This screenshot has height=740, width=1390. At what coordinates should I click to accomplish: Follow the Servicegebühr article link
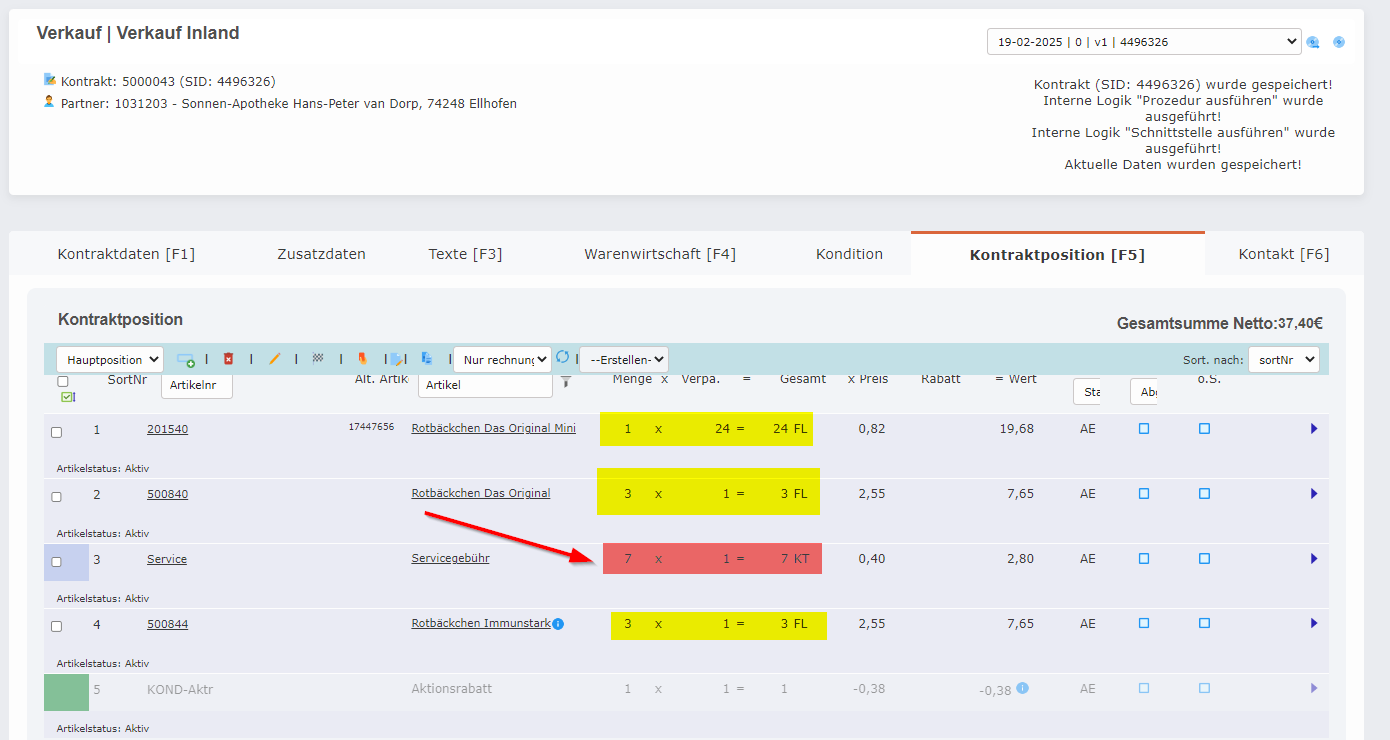450,558
